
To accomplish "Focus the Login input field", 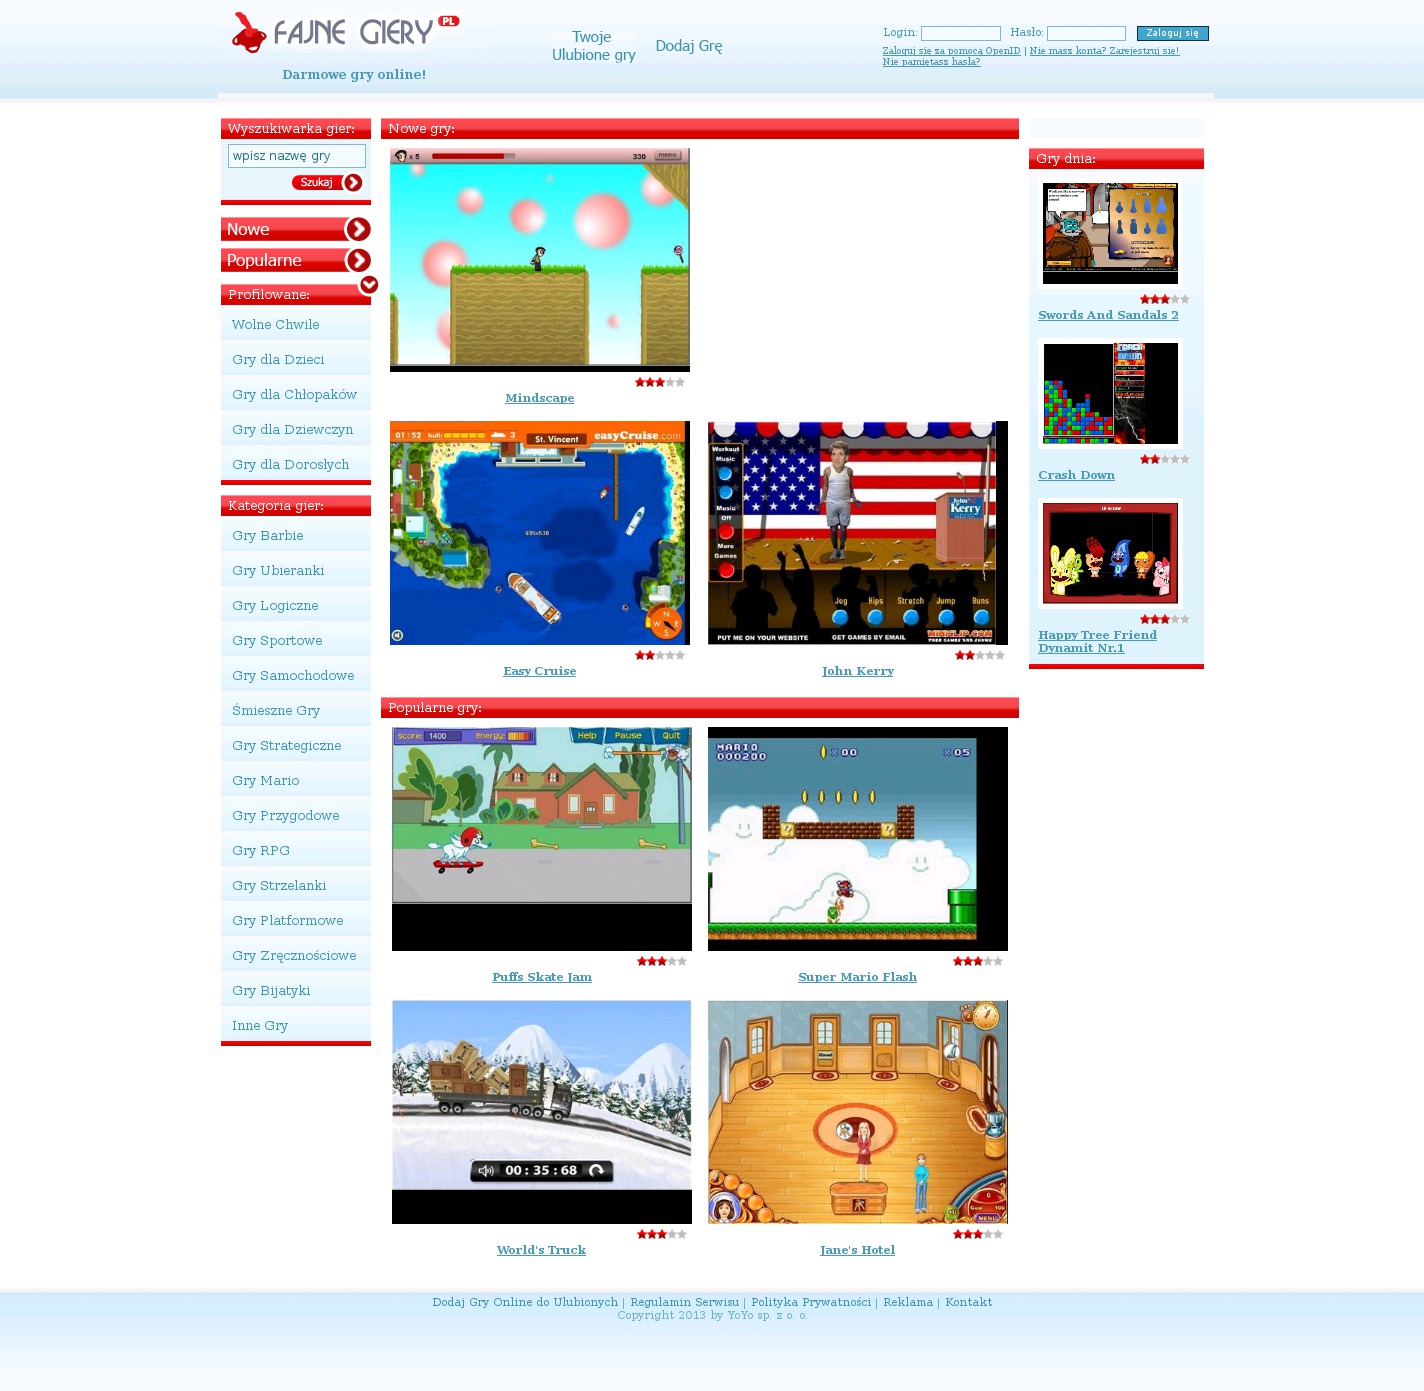I will tap(961, 33).
